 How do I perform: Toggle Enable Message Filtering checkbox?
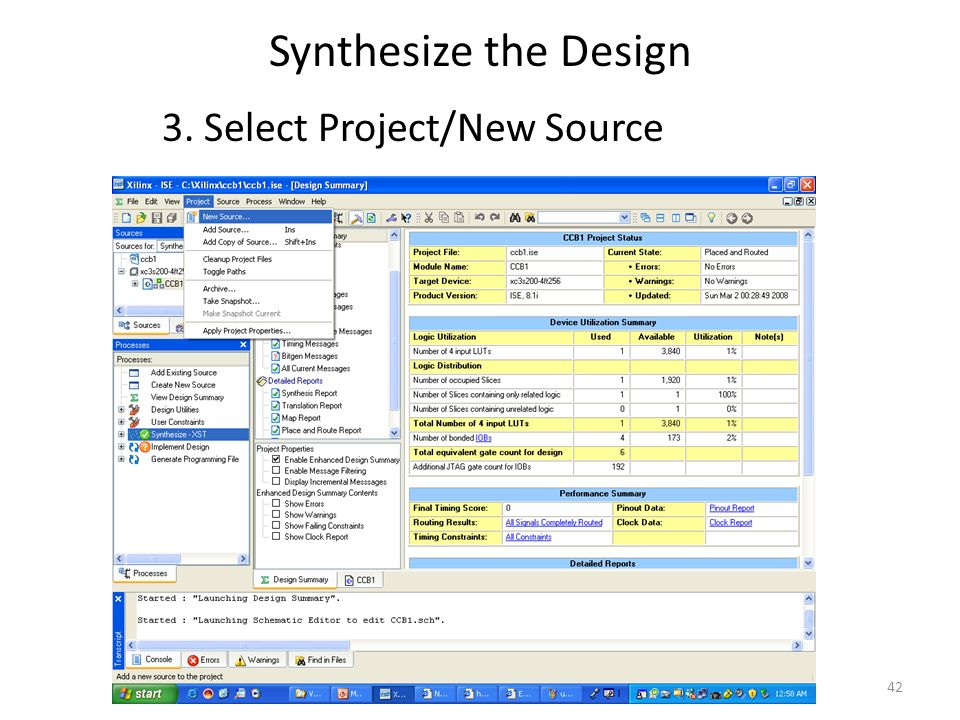click(276, 471)
